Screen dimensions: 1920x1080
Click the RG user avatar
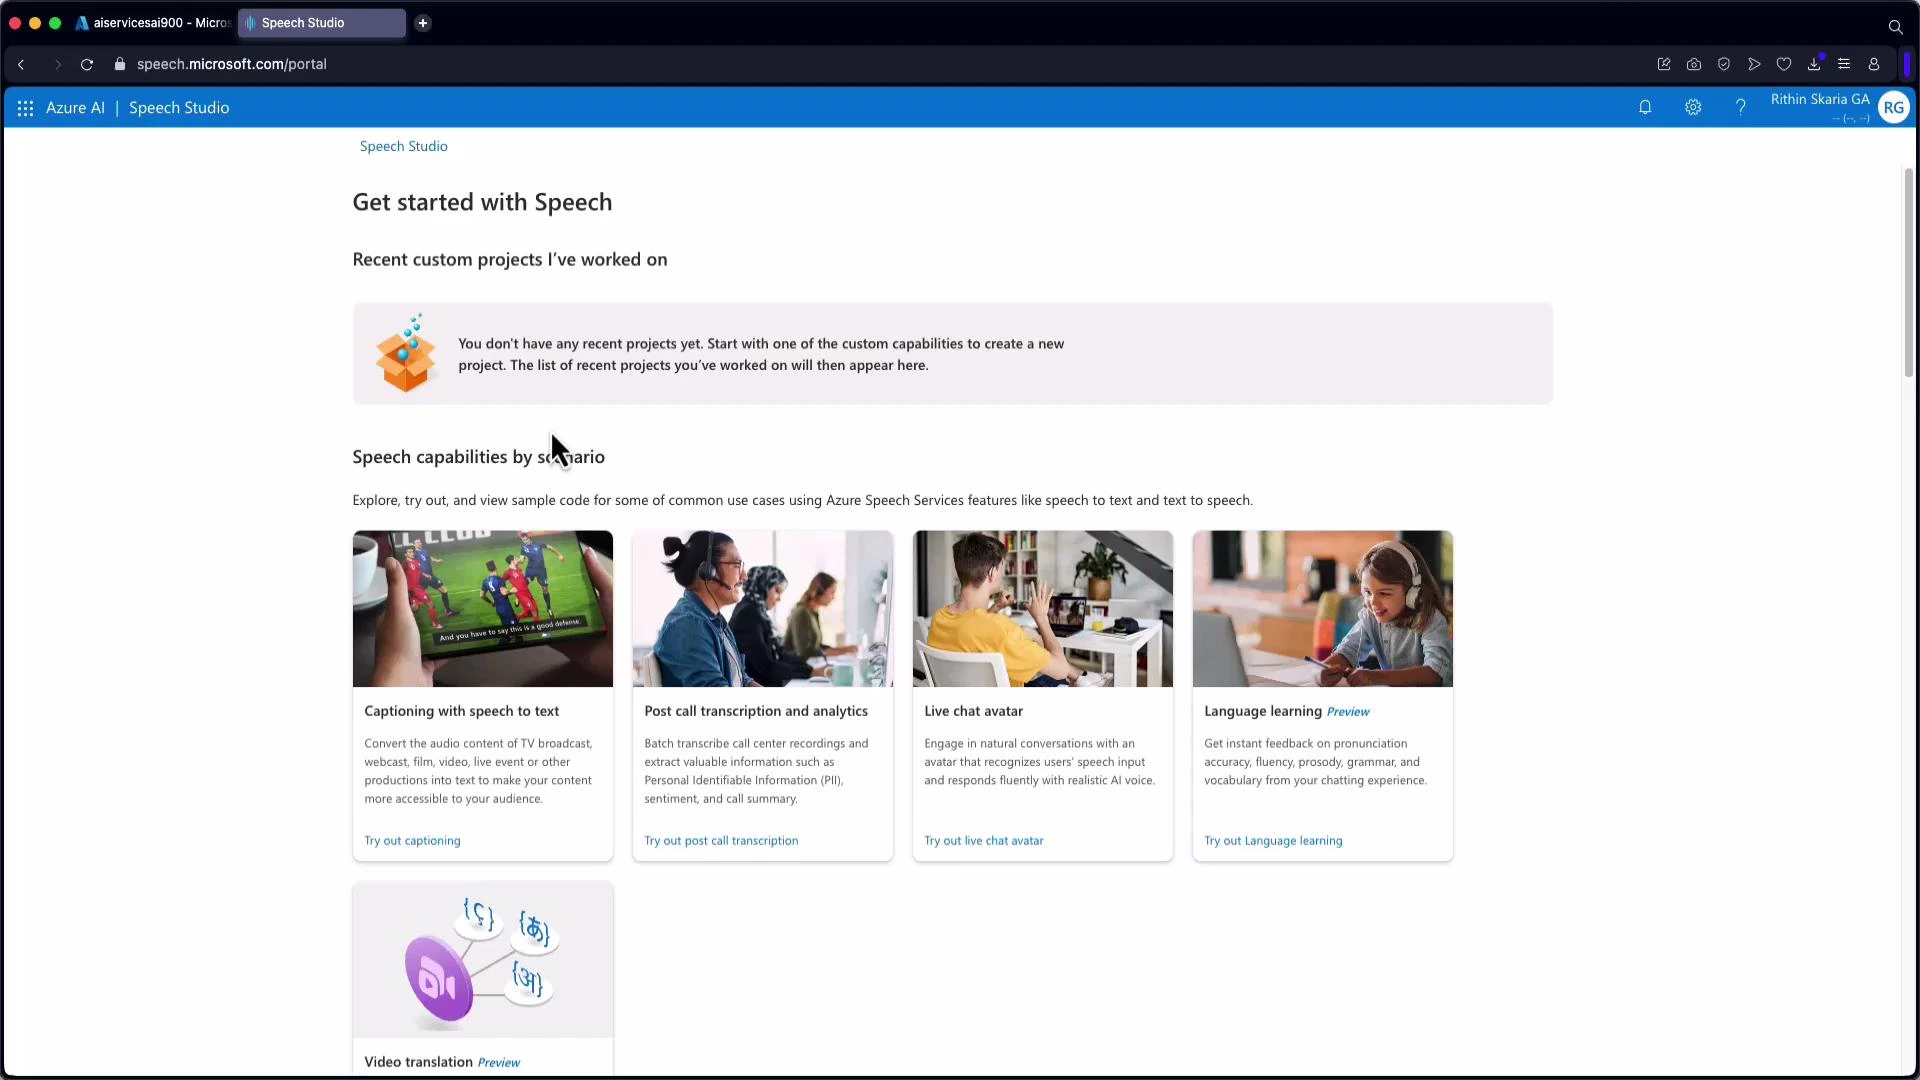pos(1894,107)
